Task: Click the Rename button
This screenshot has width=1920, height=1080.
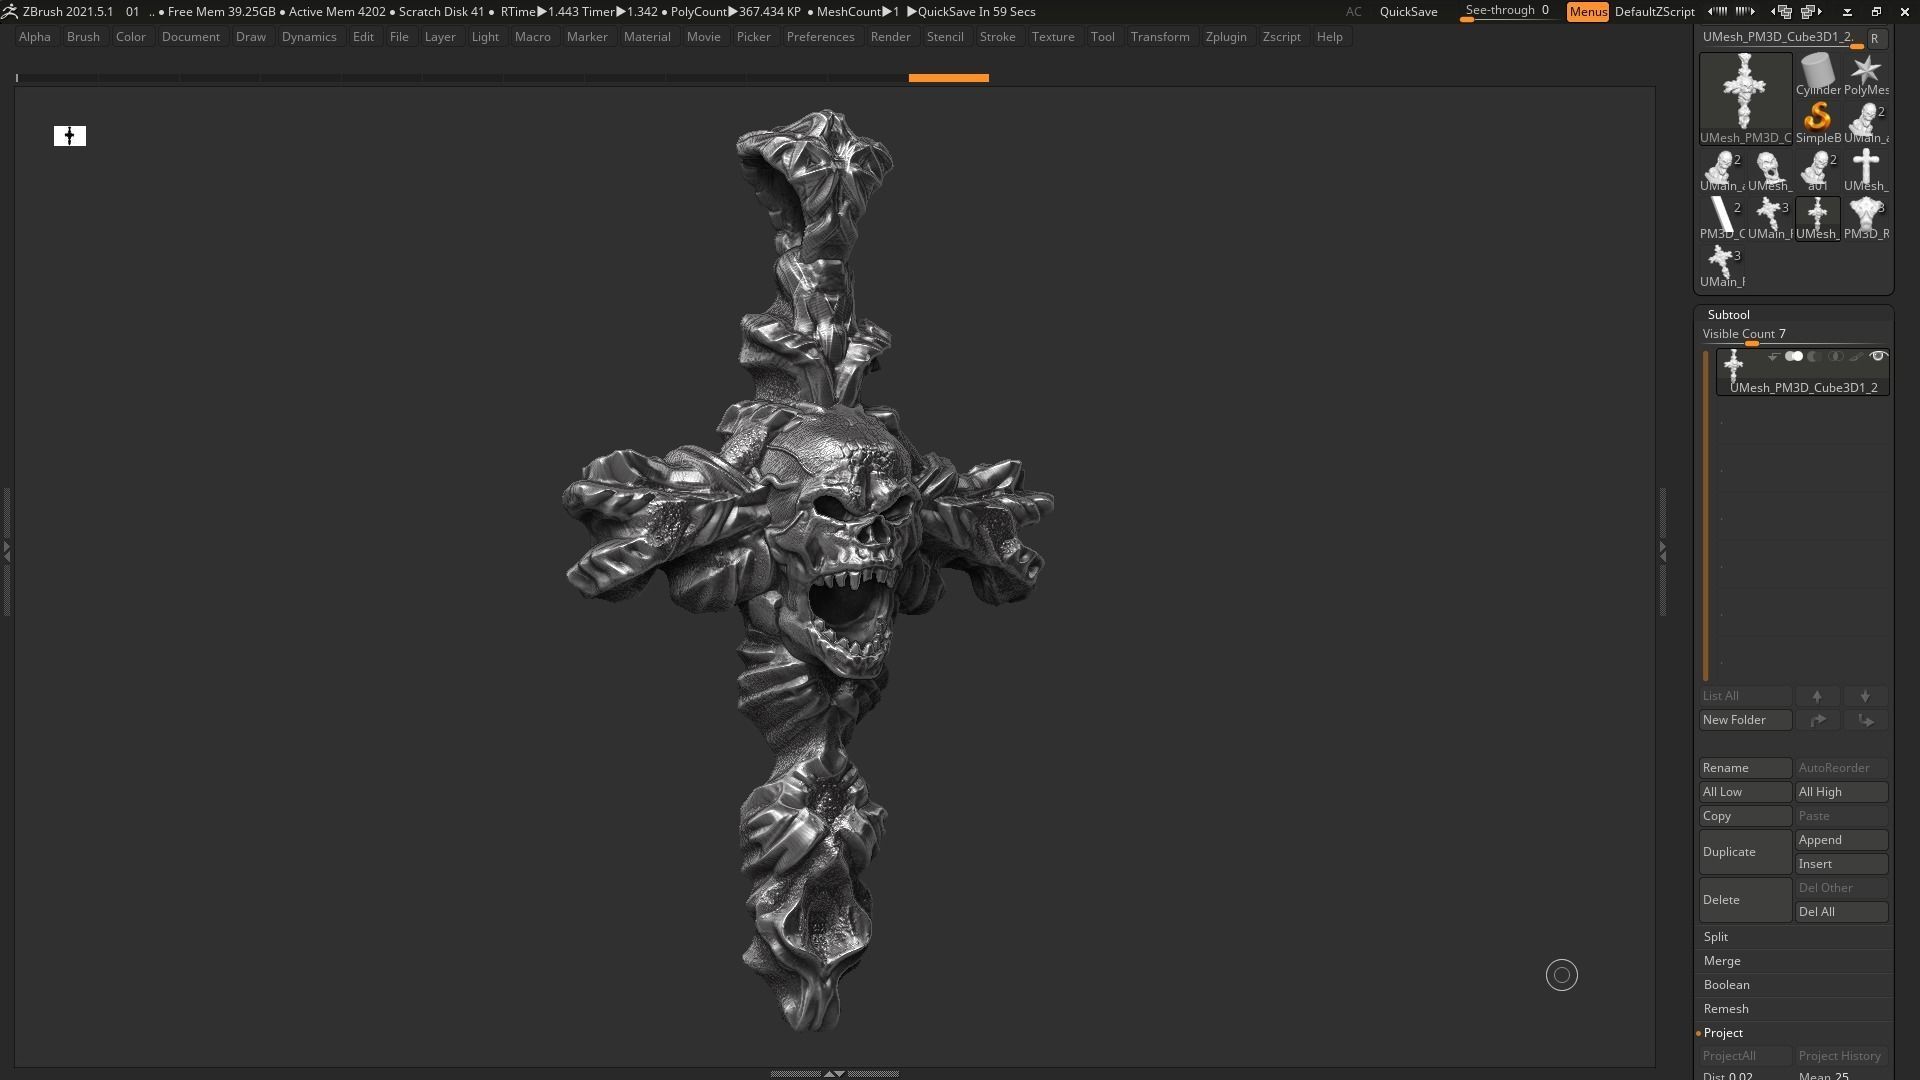Action: coord(1745,768)
